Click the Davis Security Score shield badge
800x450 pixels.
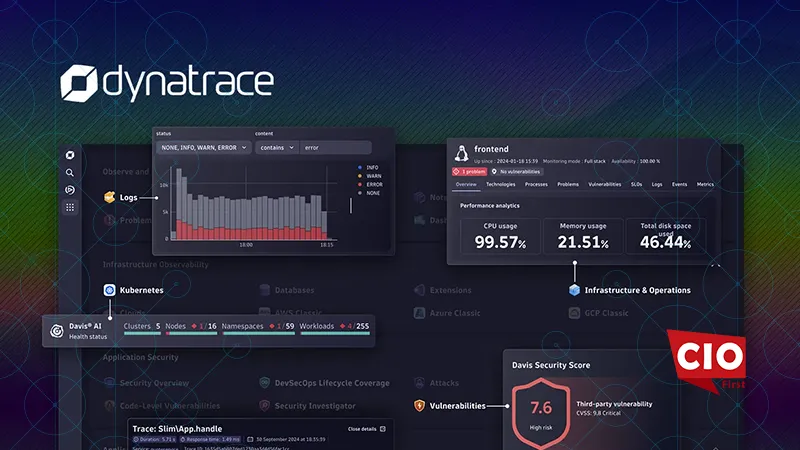tap(541, 414)
